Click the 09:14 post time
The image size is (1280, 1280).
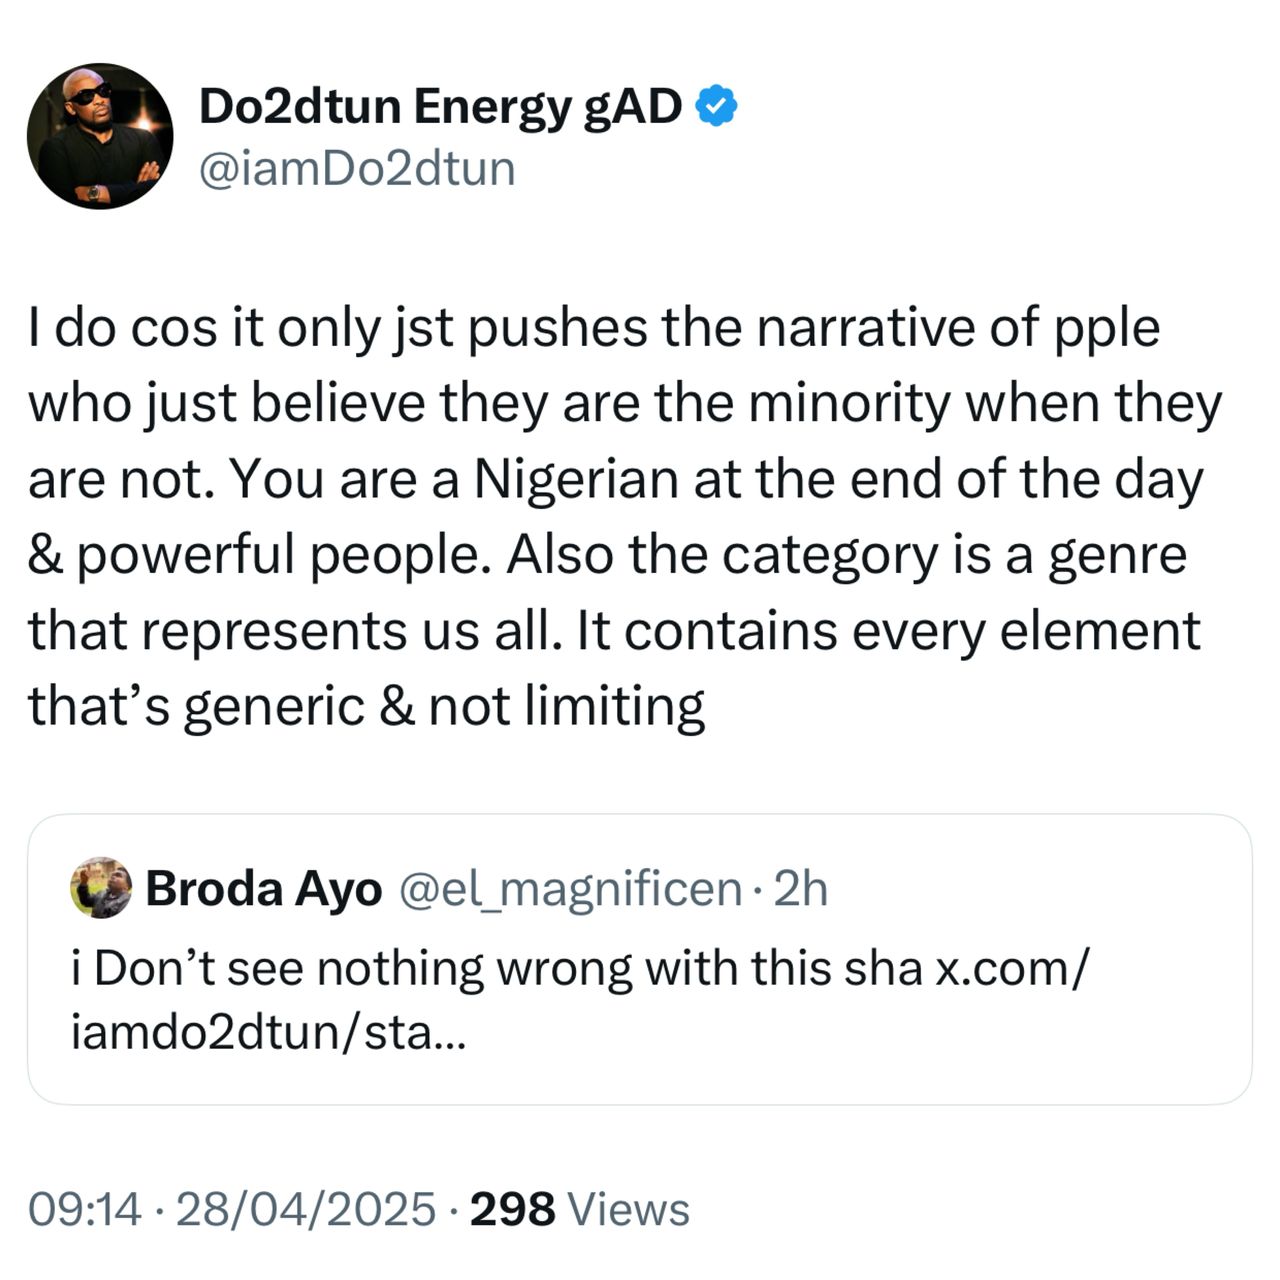[86, 1209]
